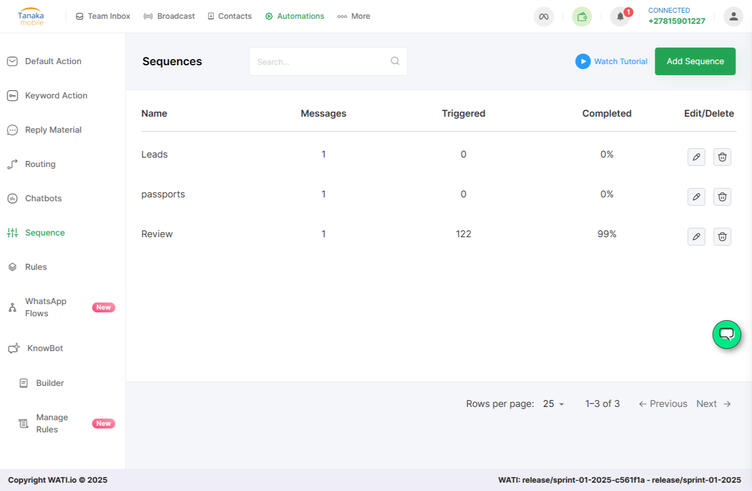Expand the Rows per page dropdown
This screenshot has height=491, width=752.
click(553, 404)
